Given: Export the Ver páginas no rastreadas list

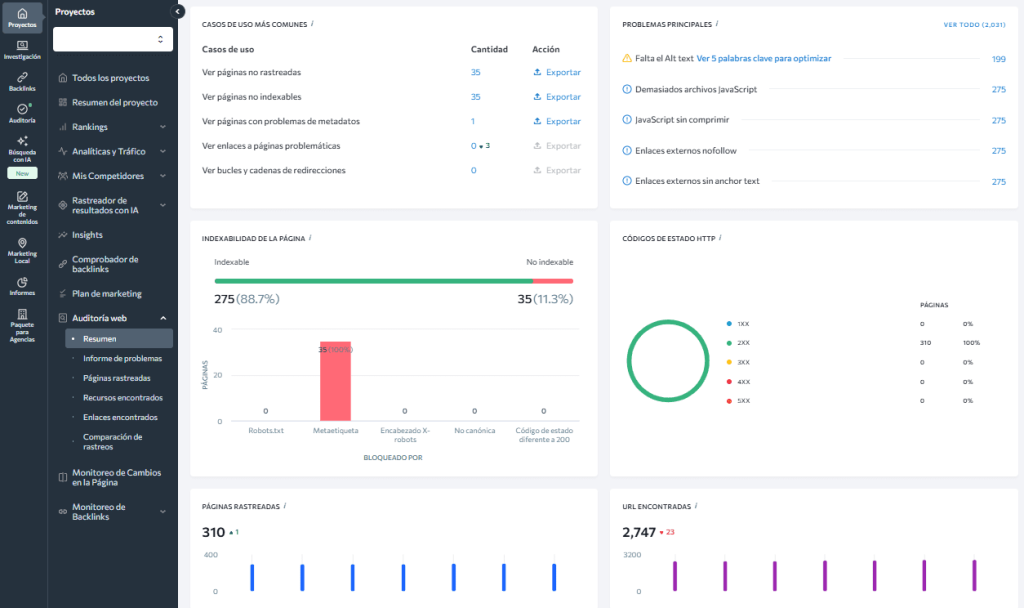Looking at the screenshot, I should point(557,72).
